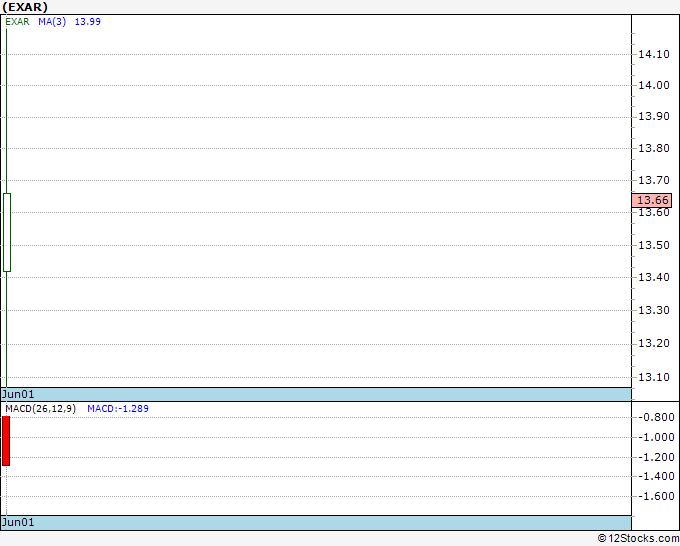Click the MA value 13.99
The width and height of the screenshot is (680, 546).
coord(88,22)
